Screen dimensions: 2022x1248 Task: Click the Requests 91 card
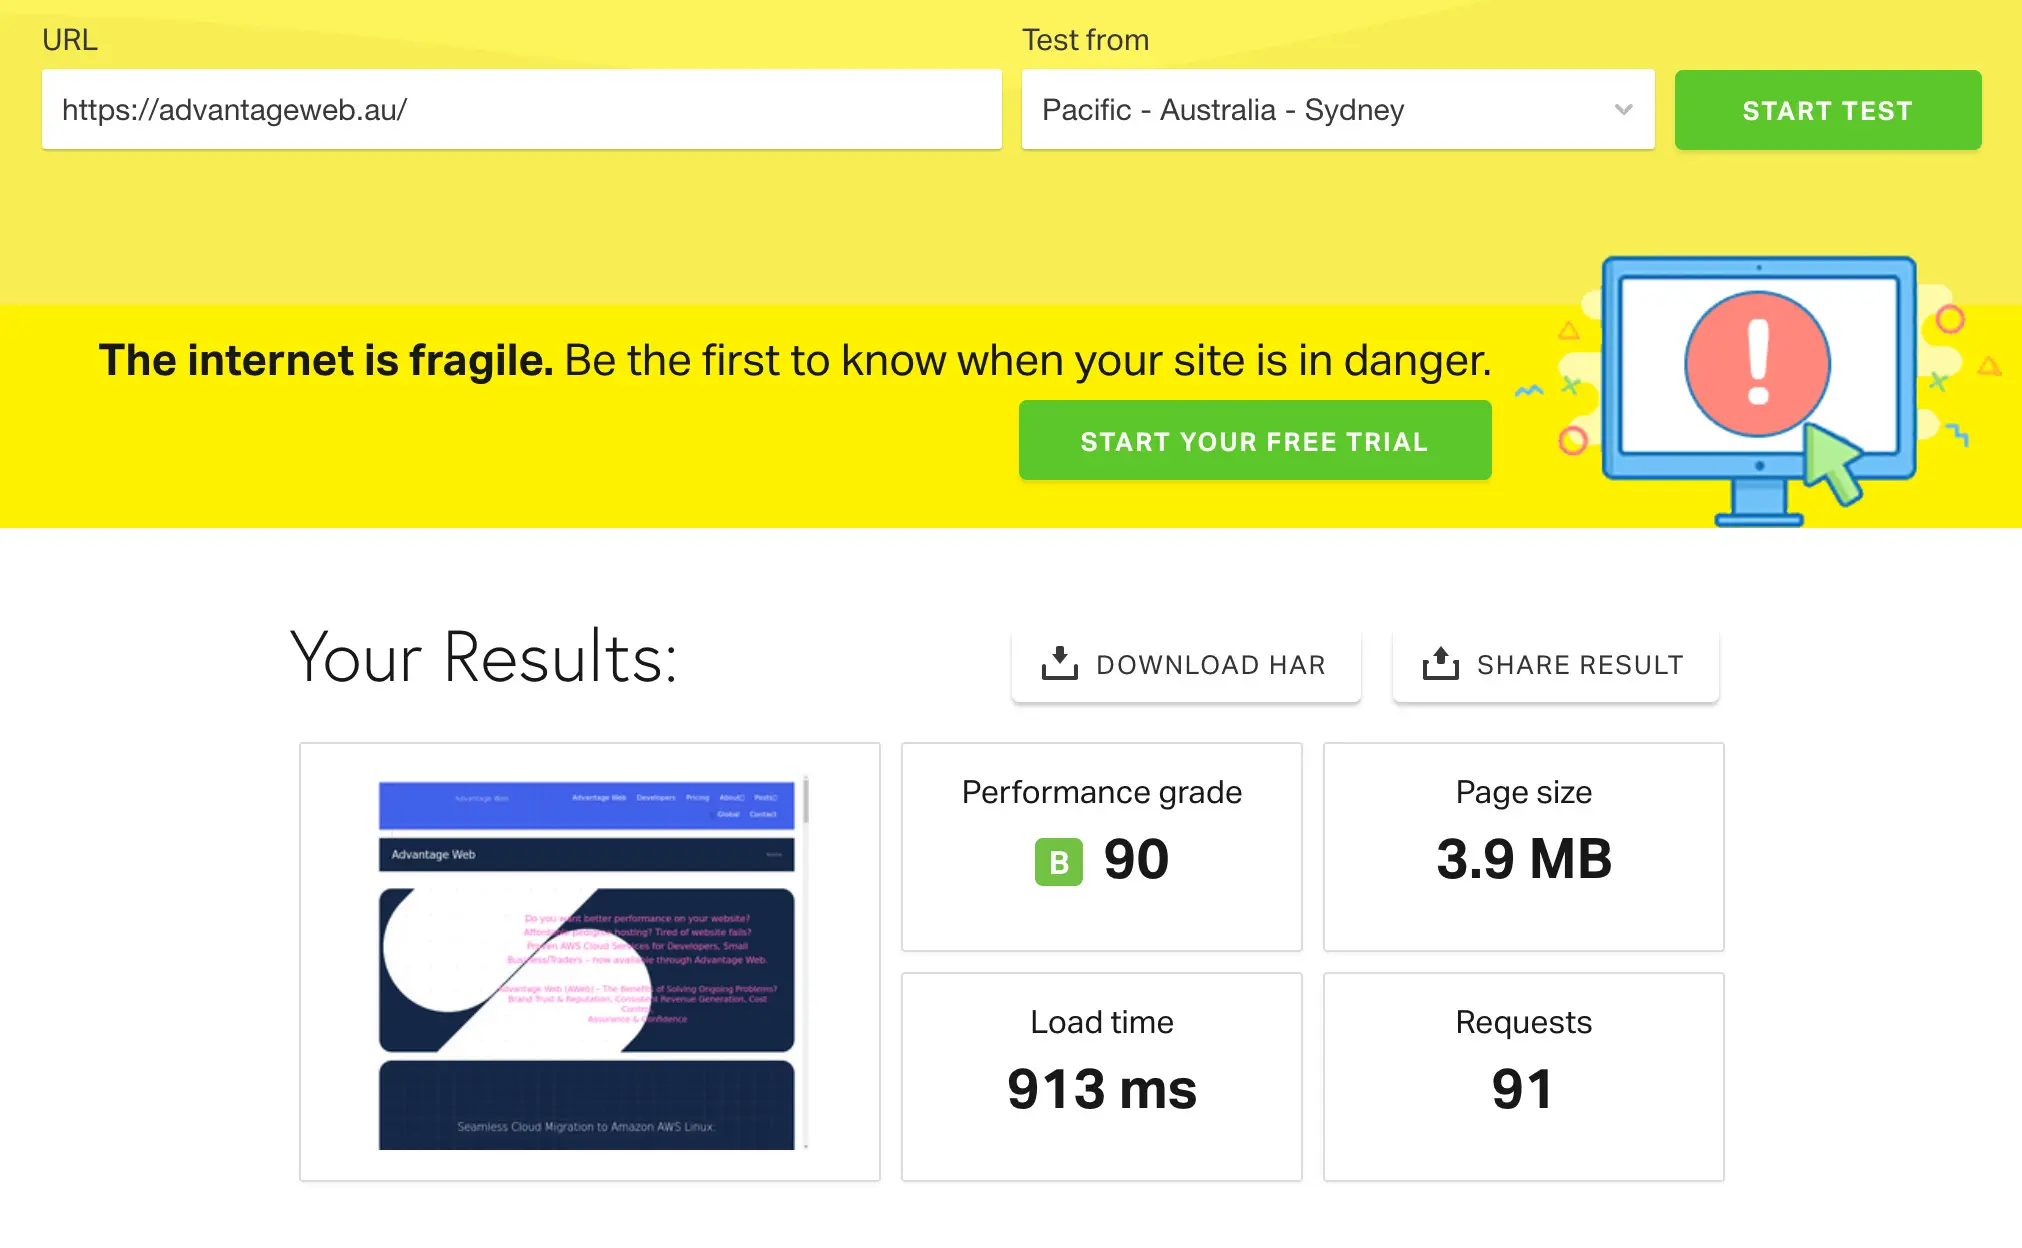[x=1523, y=1076]
